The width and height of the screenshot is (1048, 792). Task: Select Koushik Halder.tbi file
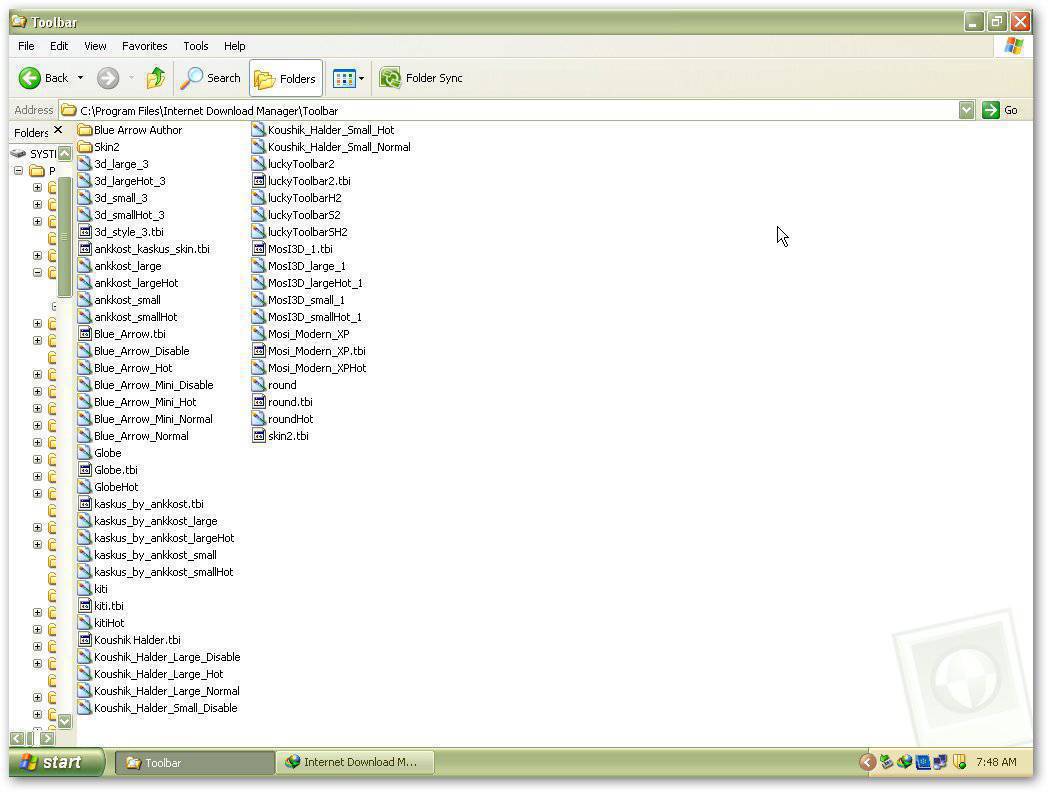[130, 640]
